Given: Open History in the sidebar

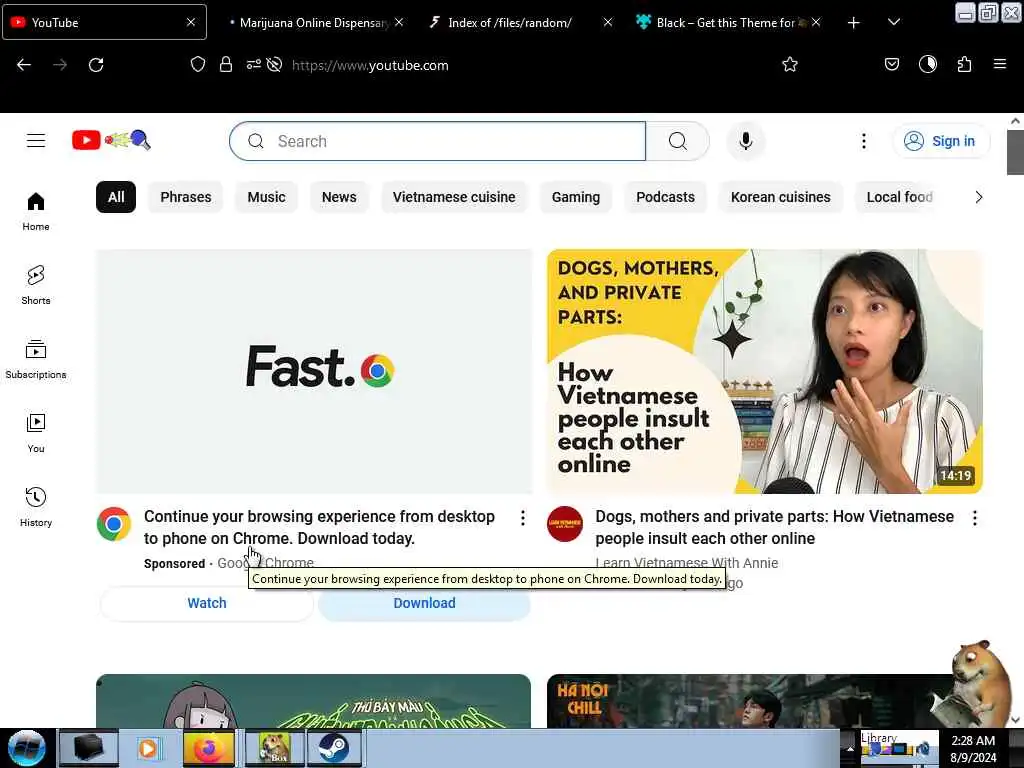Looking at the screenshot, I should 36,507.
